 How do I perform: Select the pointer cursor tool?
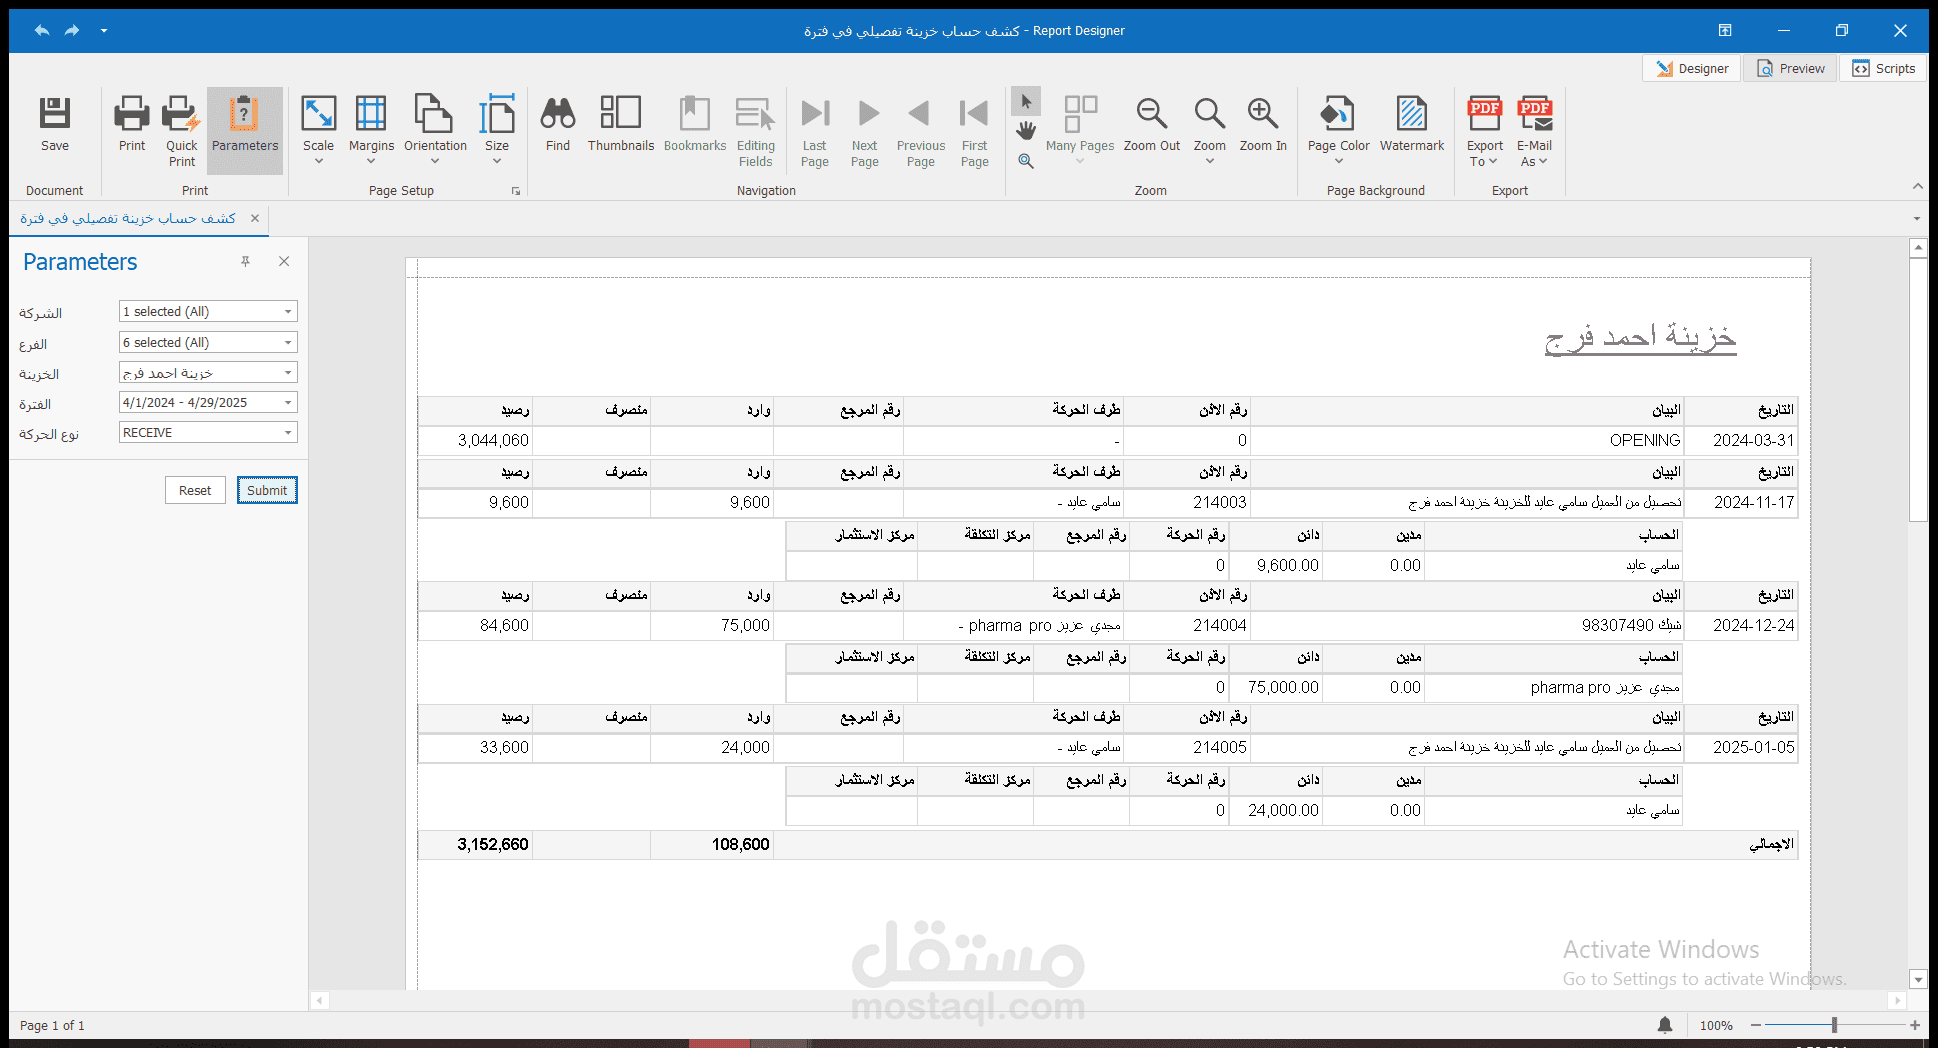[x=1026, y=102]
